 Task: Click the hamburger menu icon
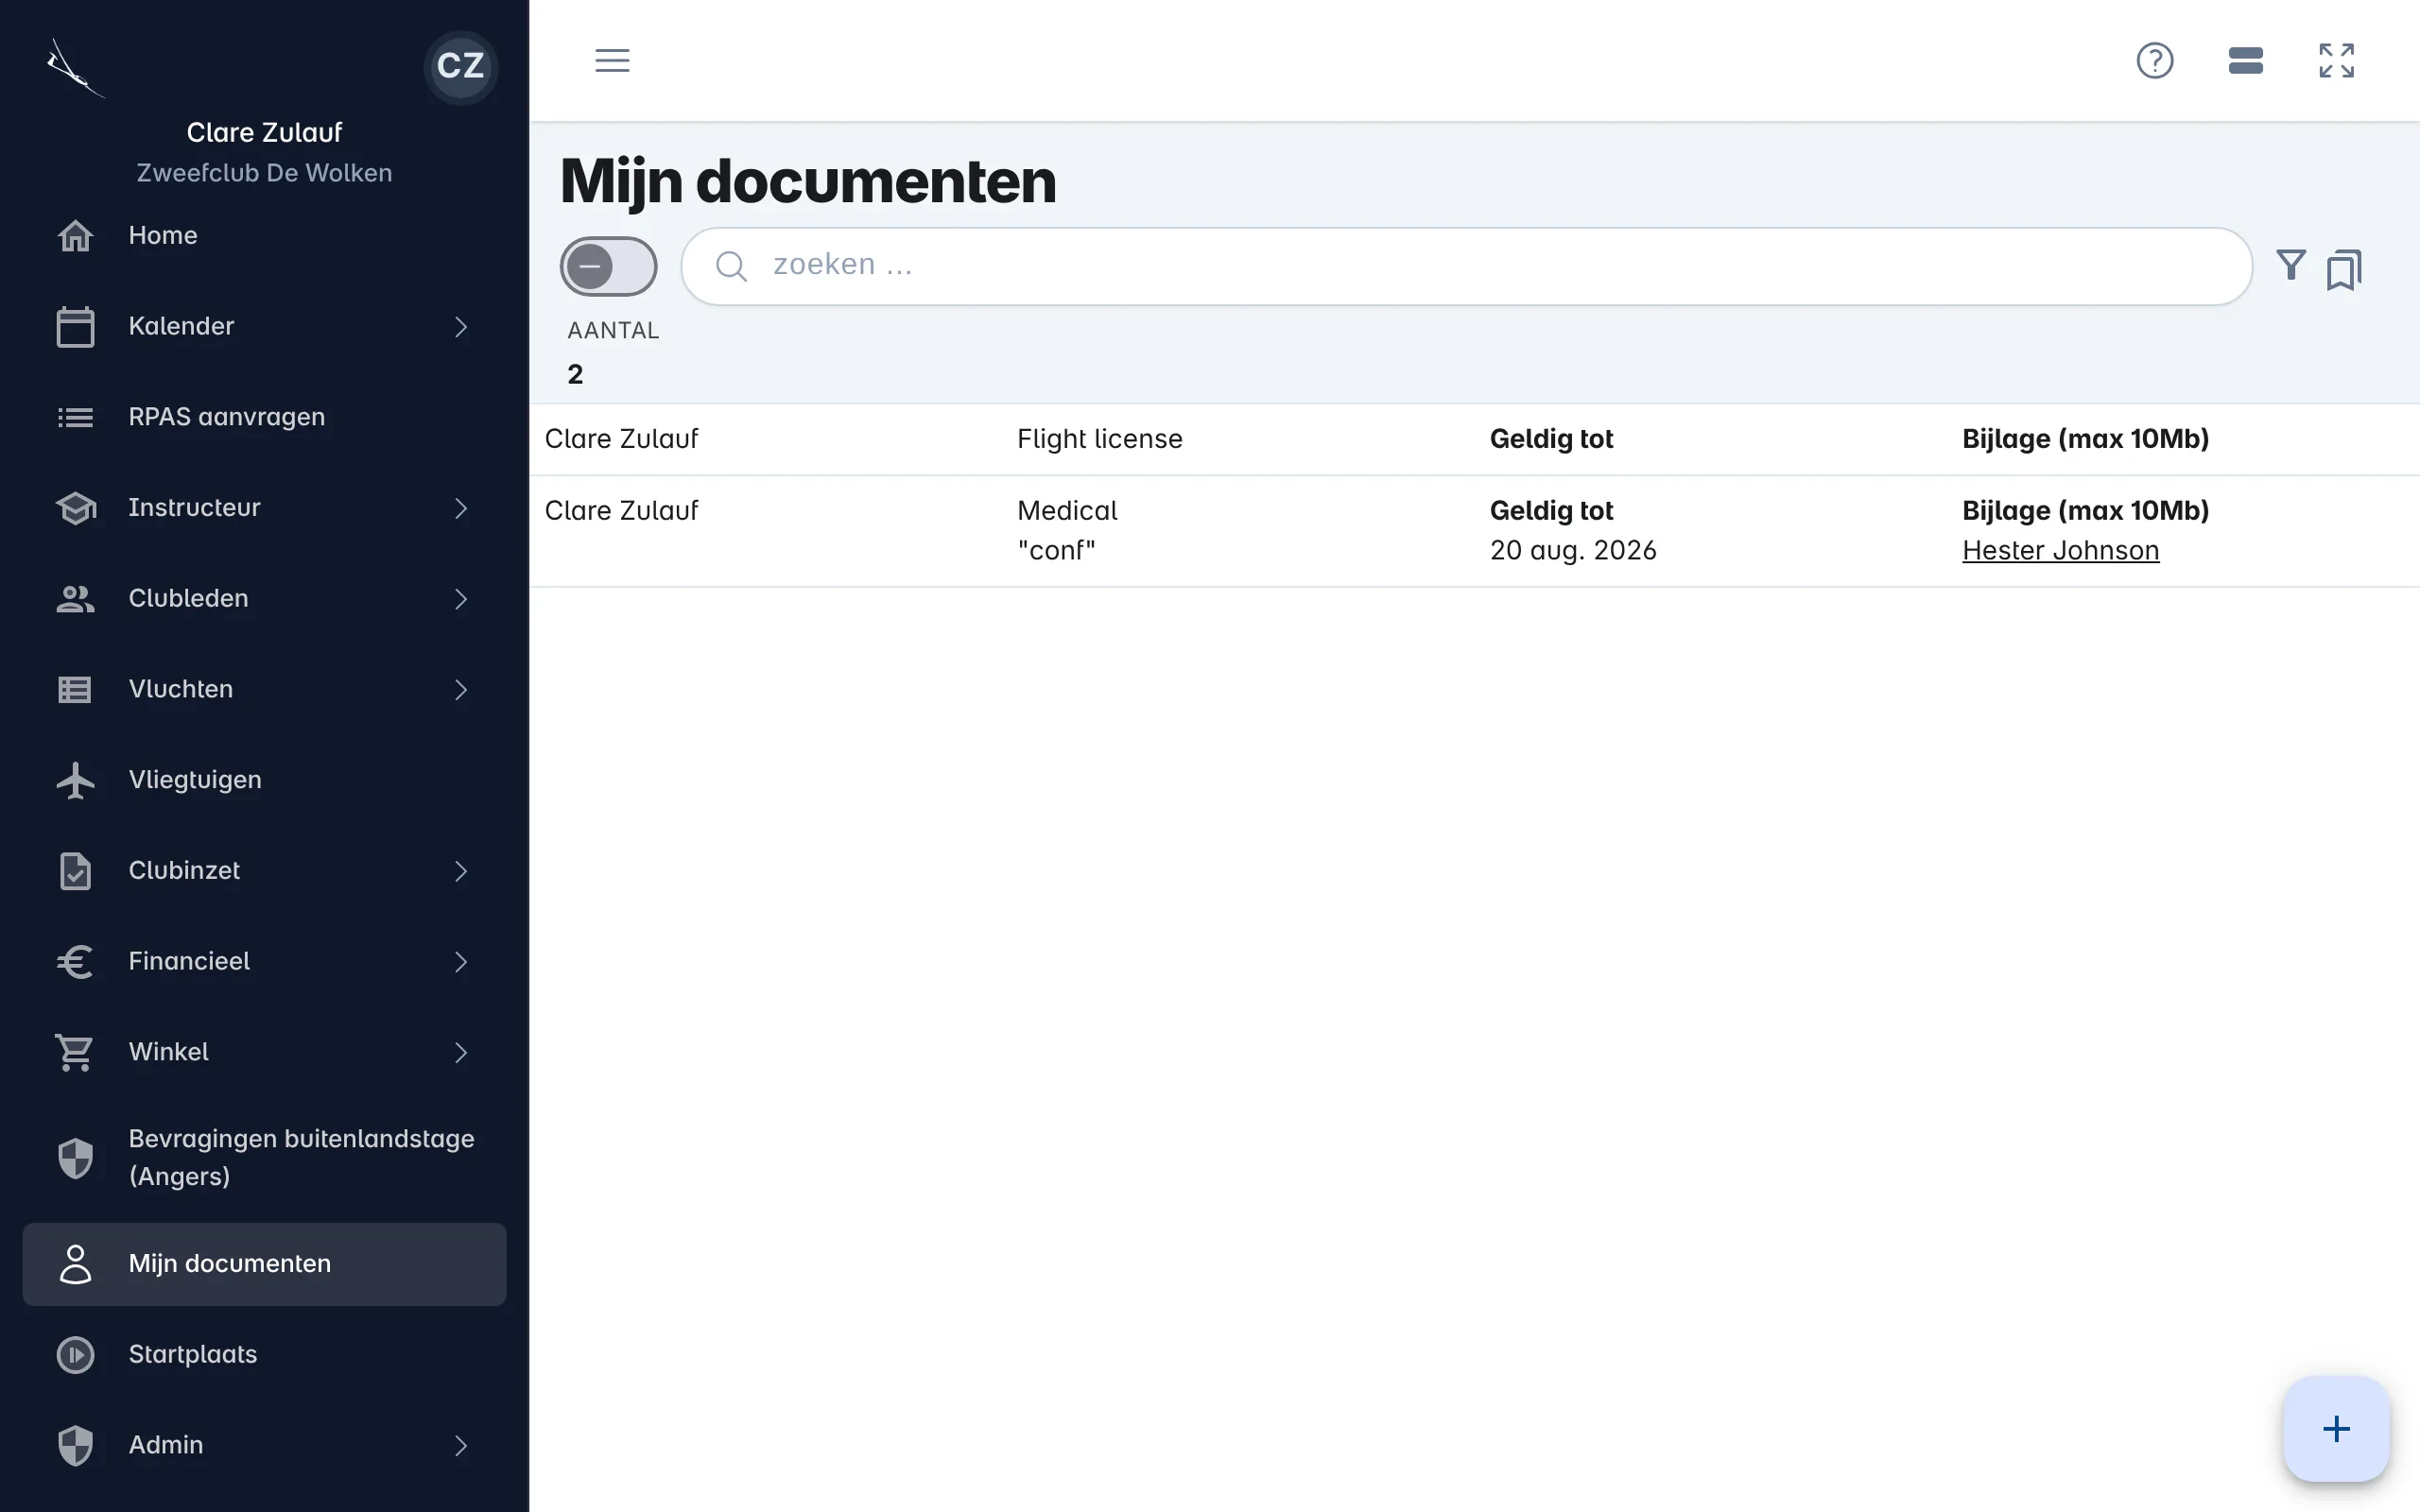coord(612,60)
